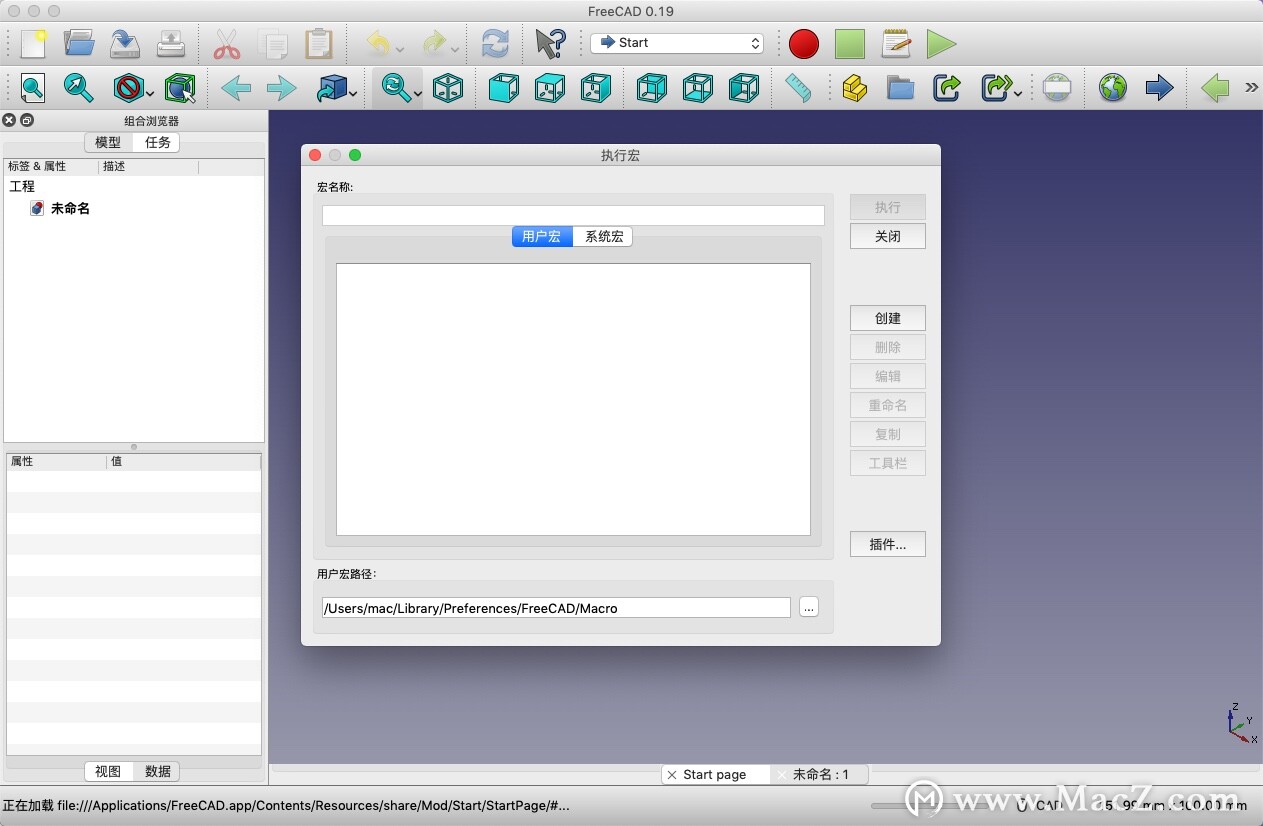Stop macro recording with the green square icon
Screen dimensions: 1263x826
(849, 44)
